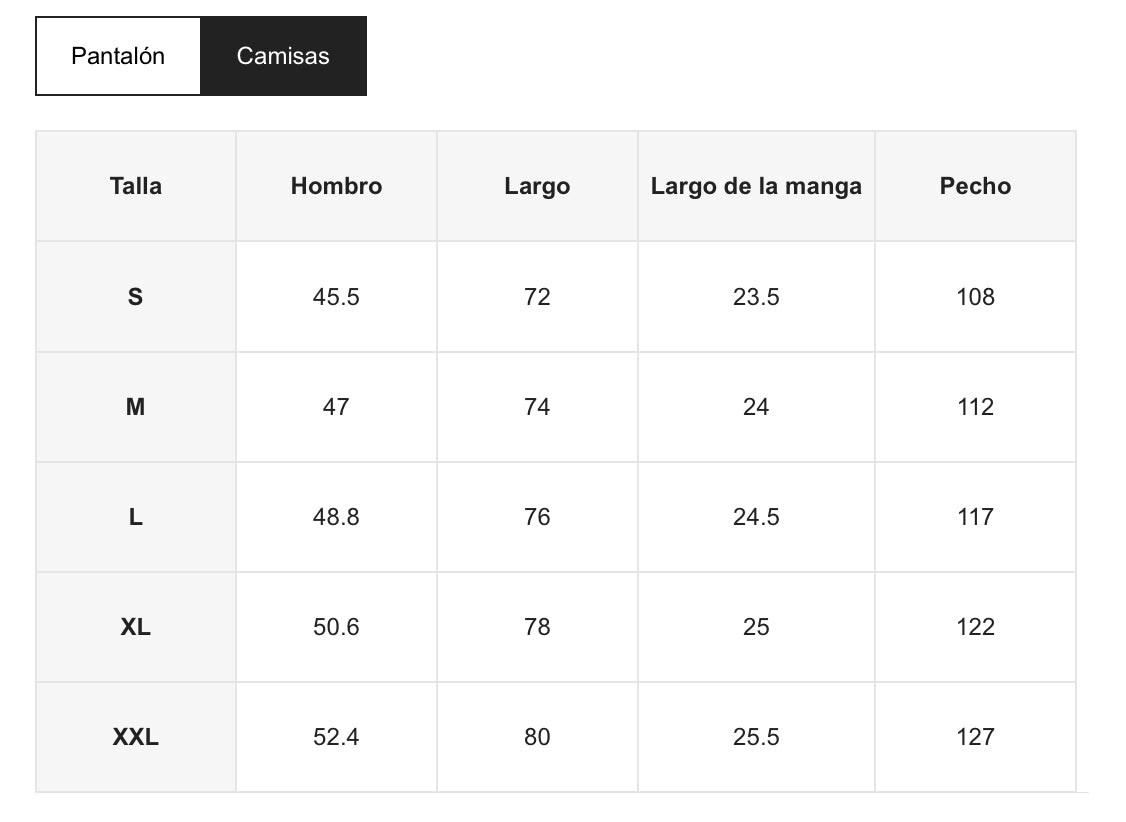Image resolution: width=1126 pixels, height=822 pixels.
Task: Click the Pecho column header
Action: coord(975,186)
